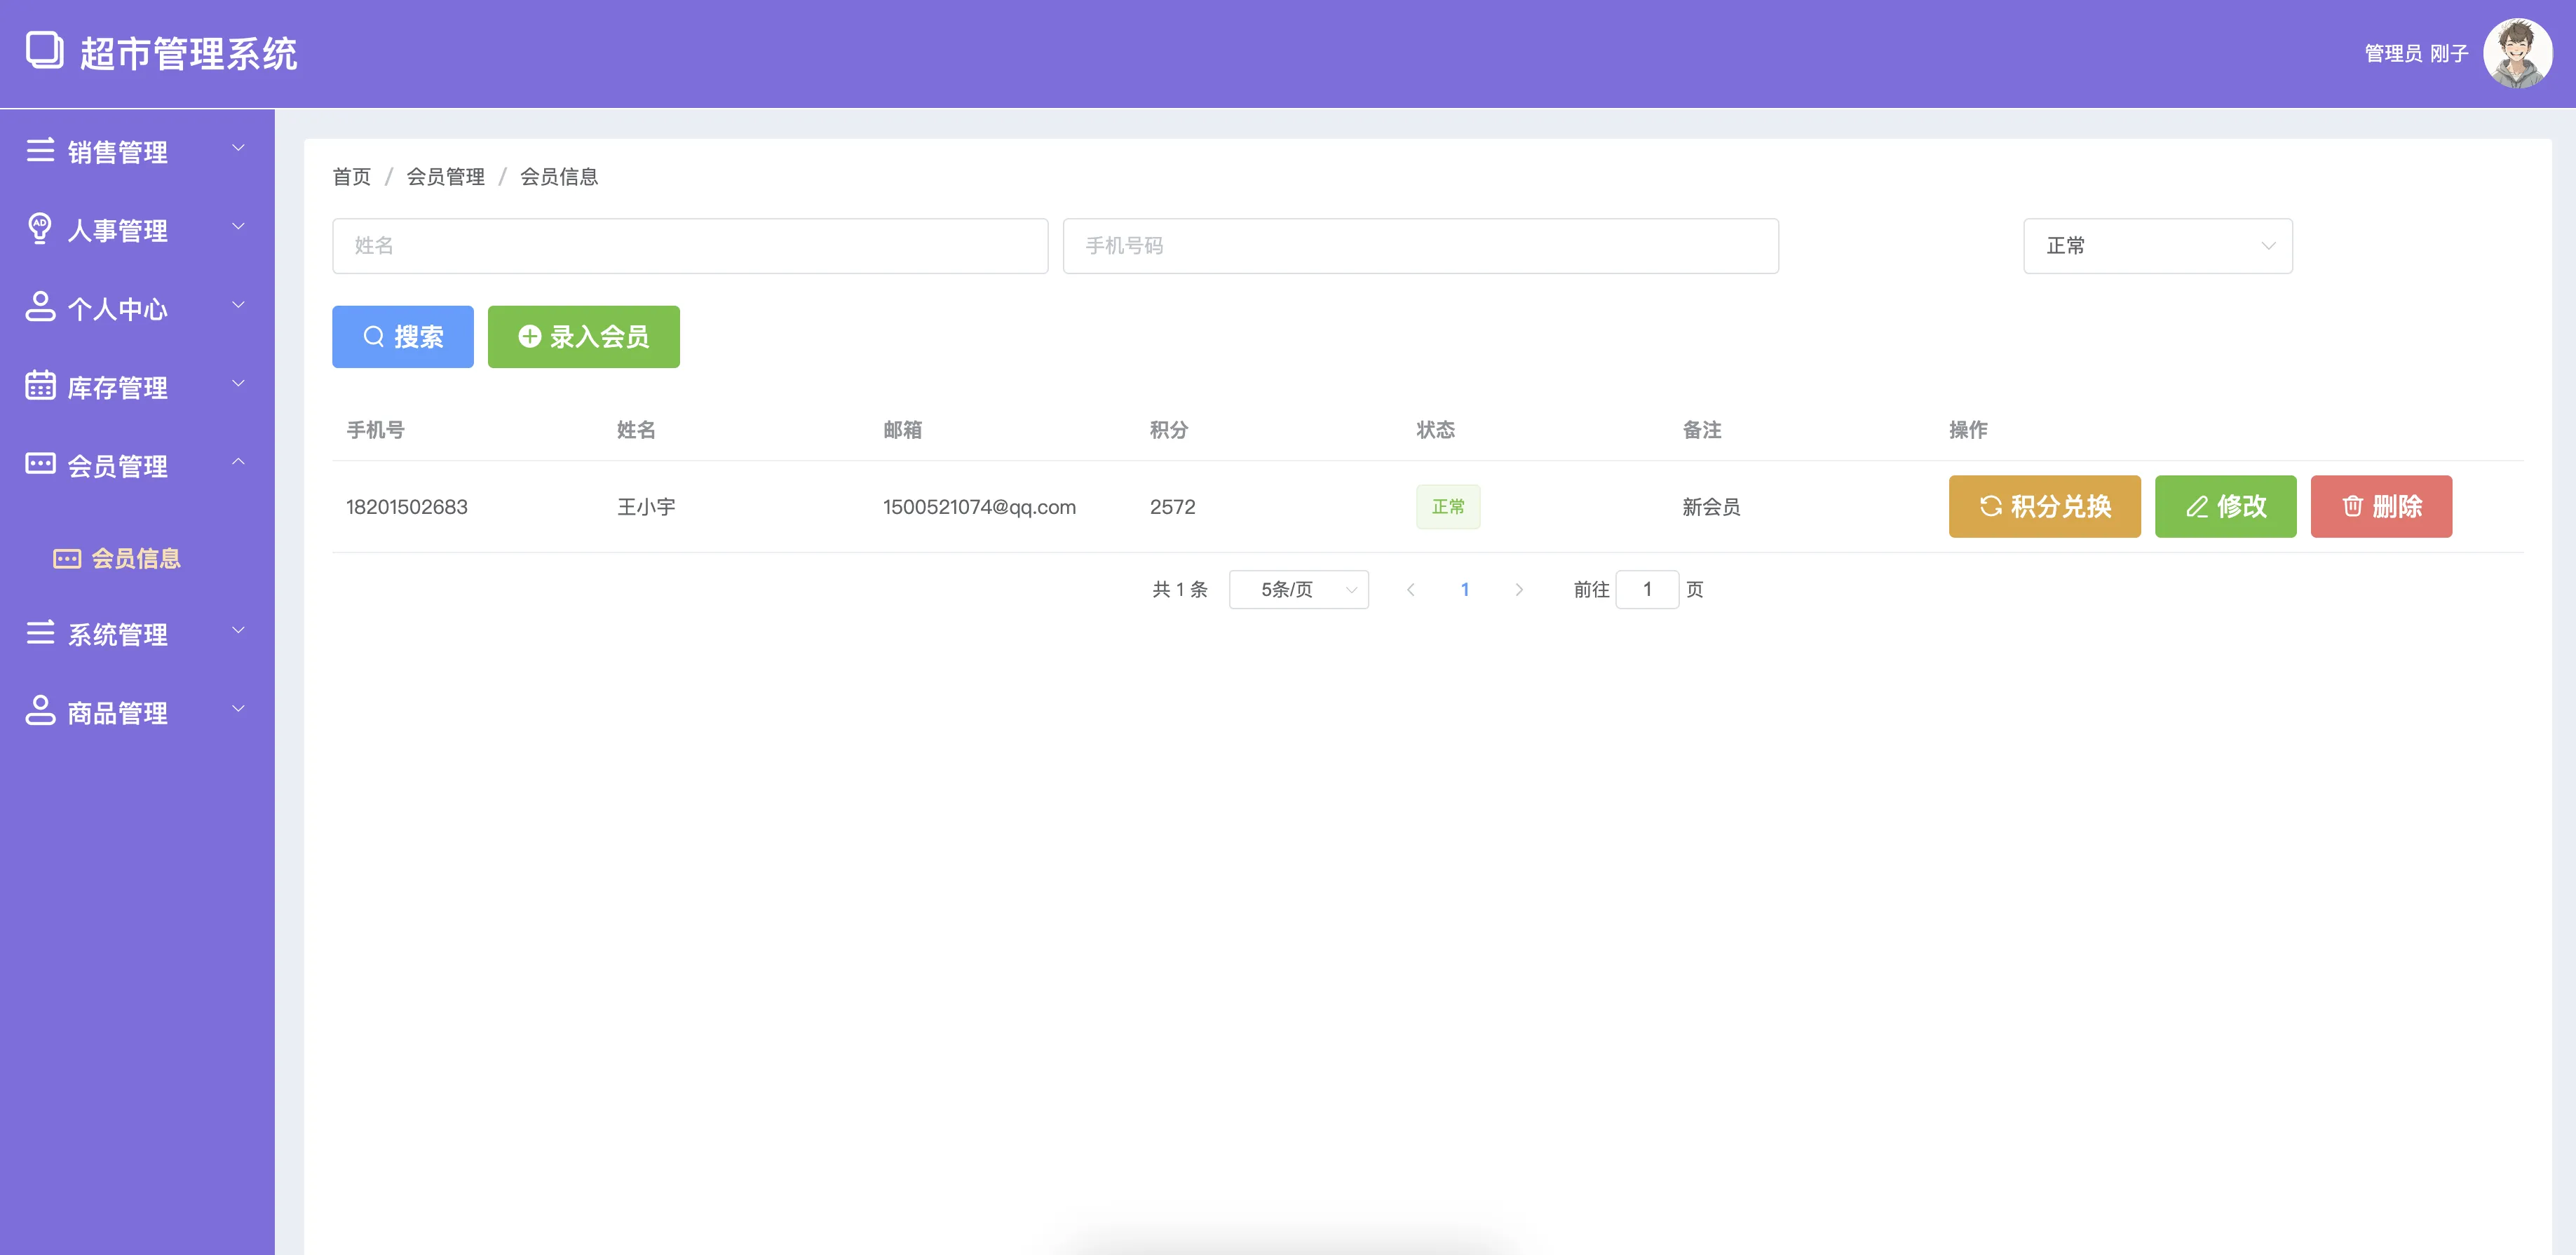Click the 会员管理 card icon

click(x=40, y=464)
